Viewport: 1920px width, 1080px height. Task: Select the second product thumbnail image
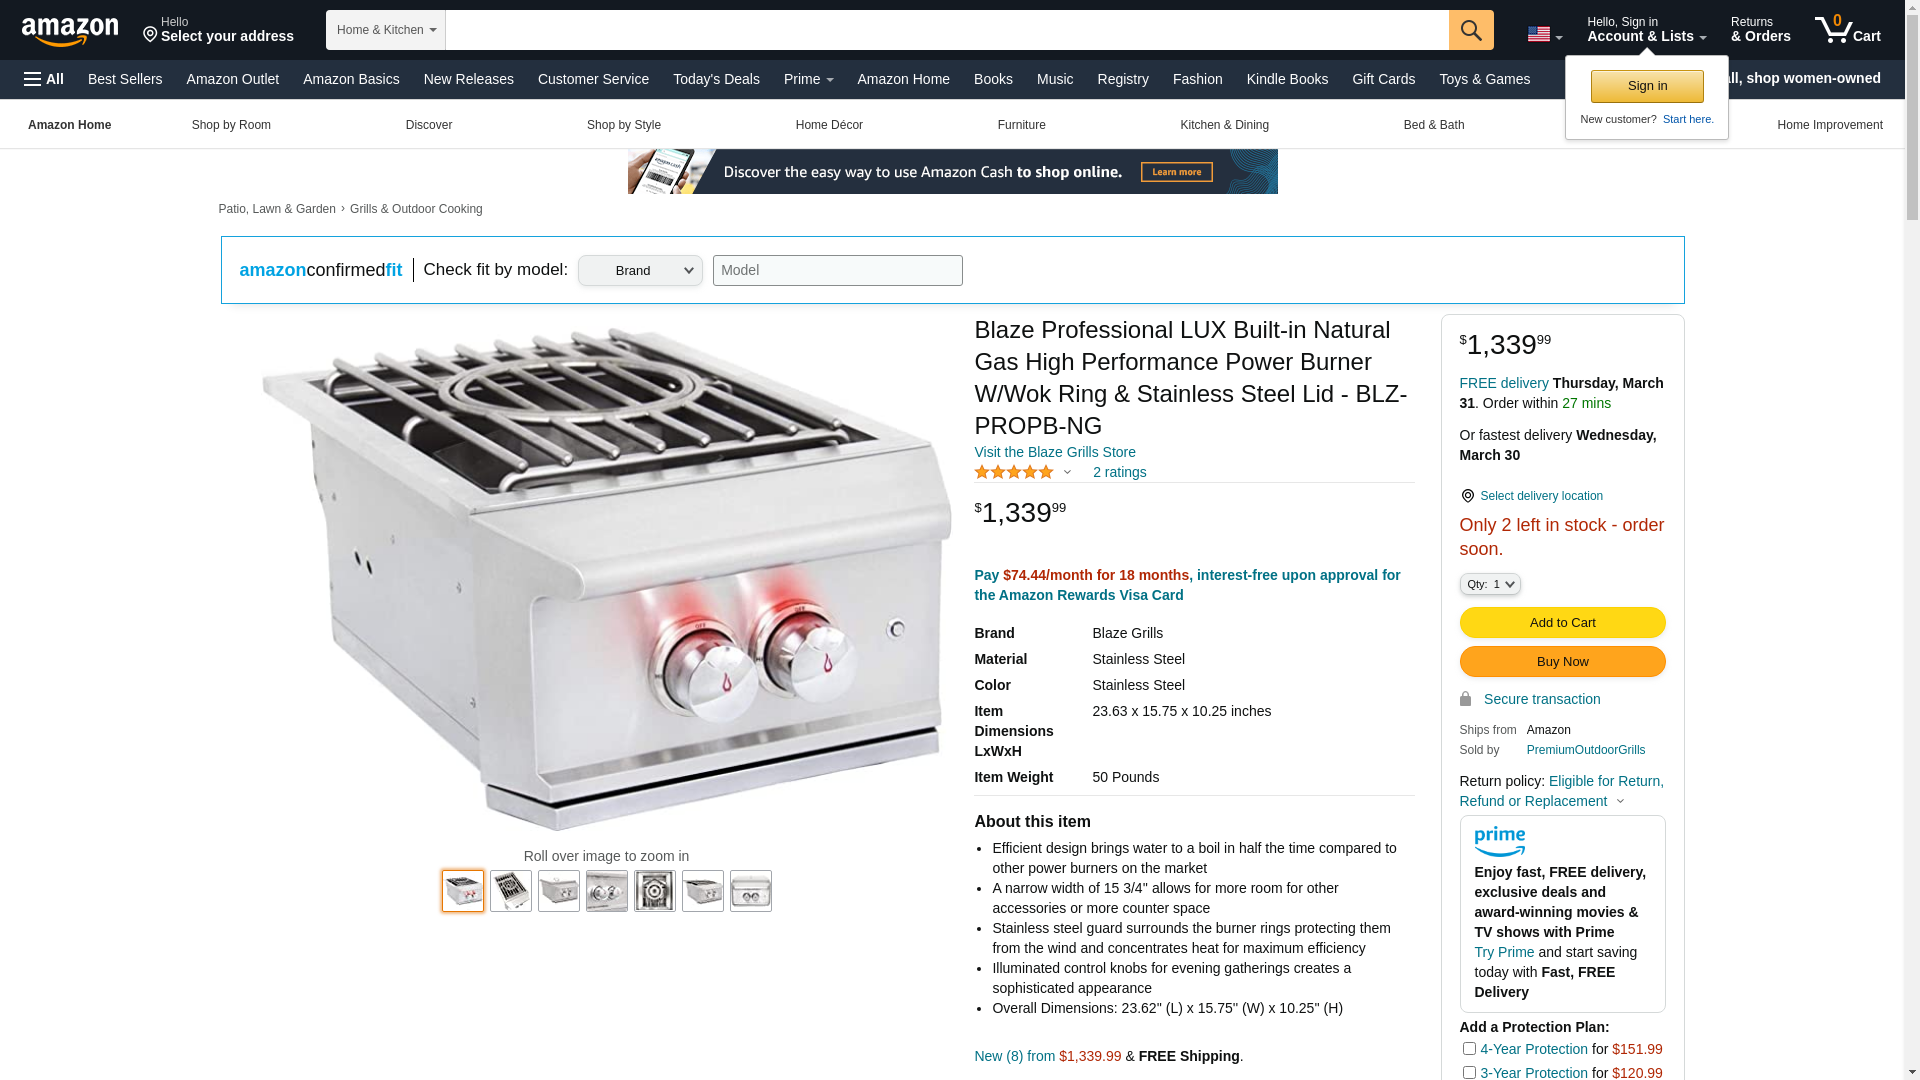coord(511,891)
